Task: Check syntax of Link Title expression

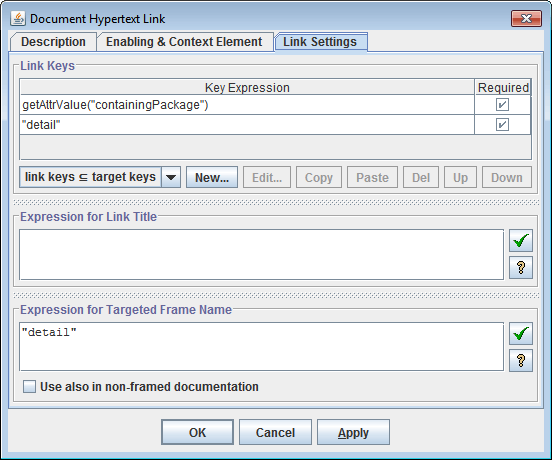Action: pyautogui.click(x=521, y=240)
